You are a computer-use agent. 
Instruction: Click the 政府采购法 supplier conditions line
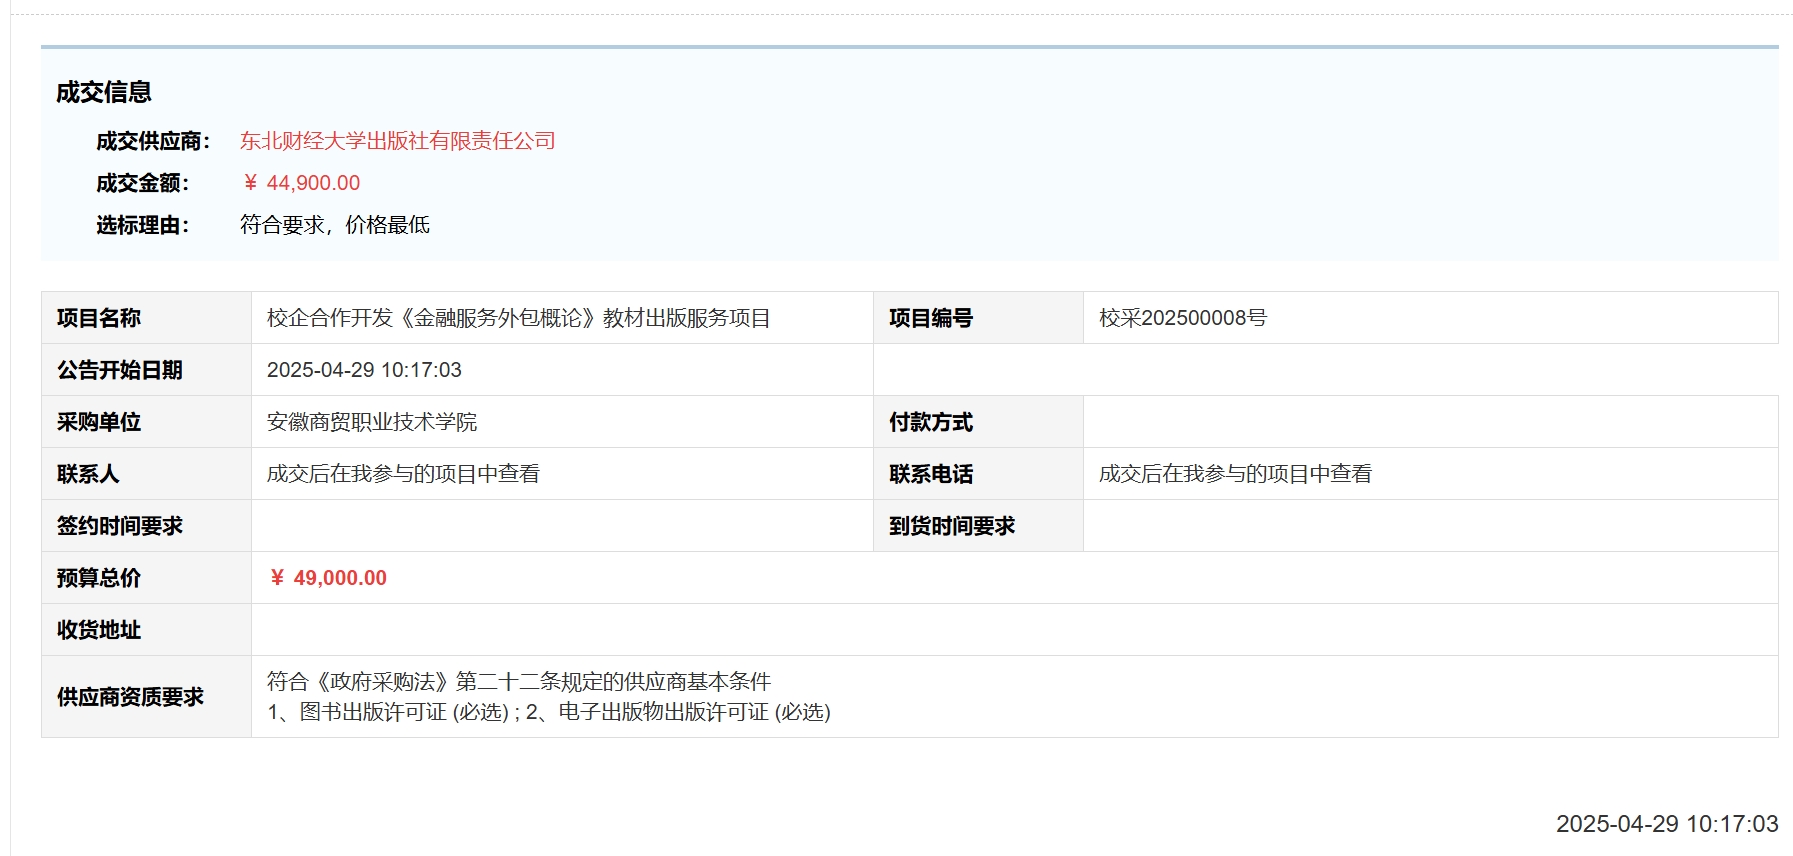(x=518, y=682)
